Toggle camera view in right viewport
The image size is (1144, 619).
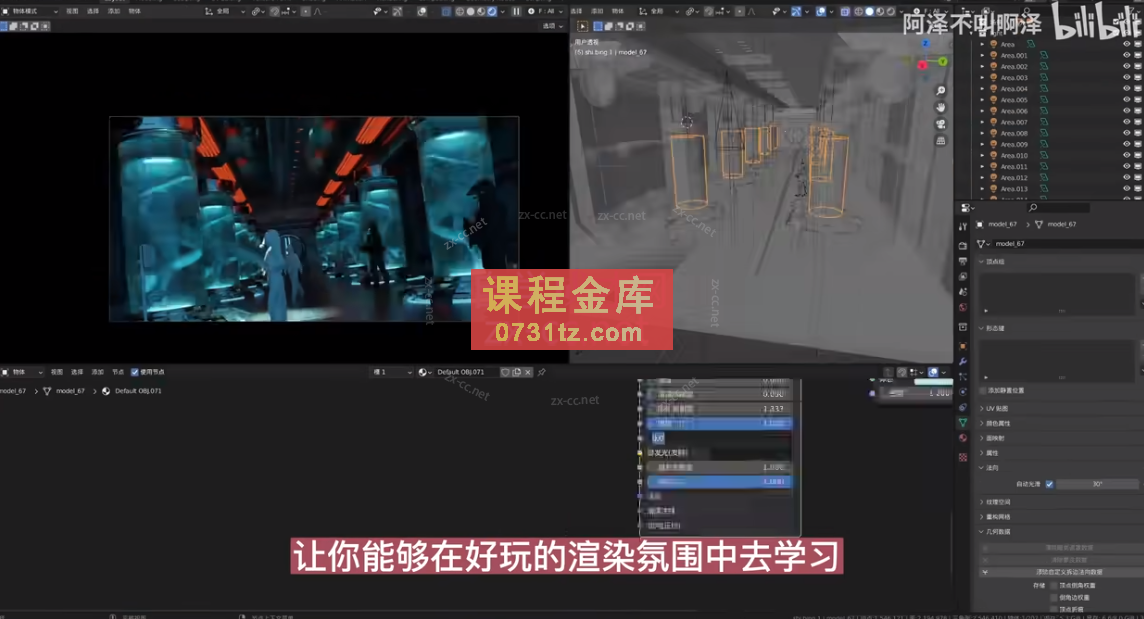coord(941,124)
